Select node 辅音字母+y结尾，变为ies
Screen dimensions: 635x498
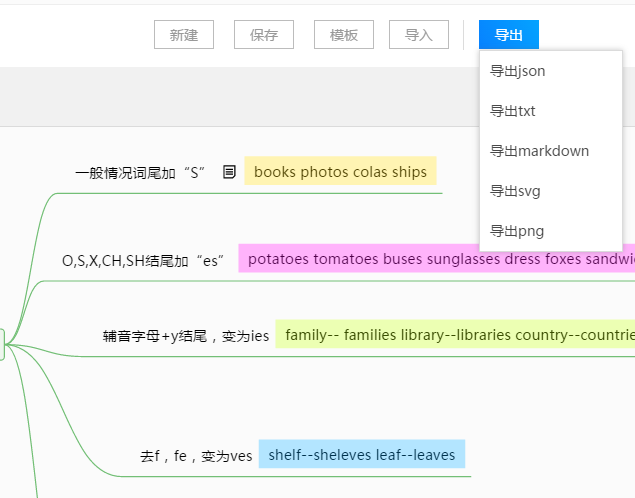[186, 336]
